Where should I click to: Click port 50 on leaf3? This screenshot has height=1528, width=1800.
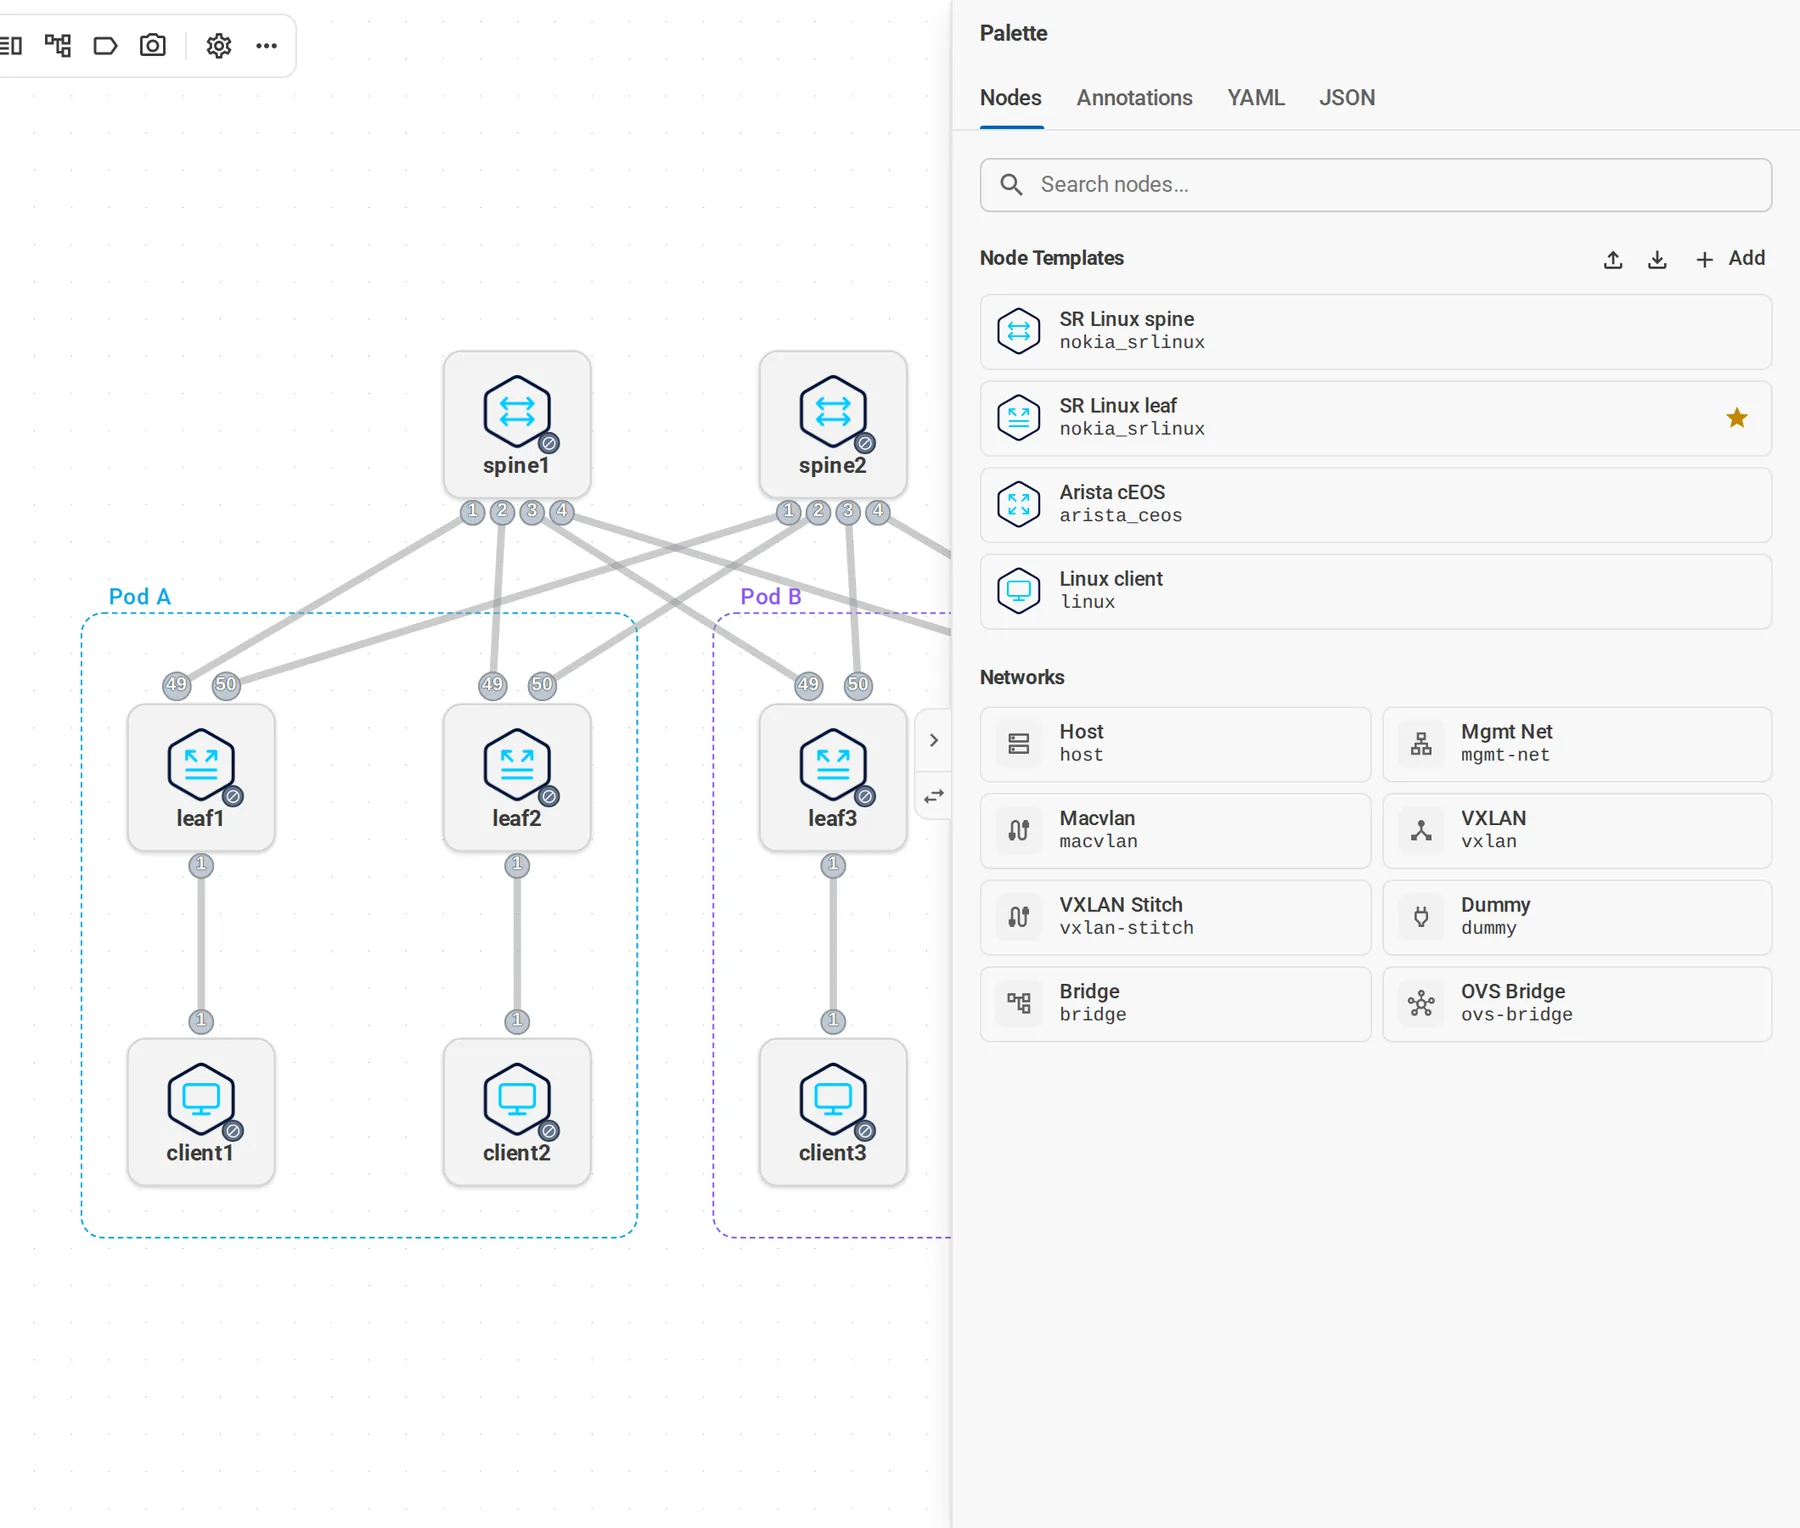[858, 685]
